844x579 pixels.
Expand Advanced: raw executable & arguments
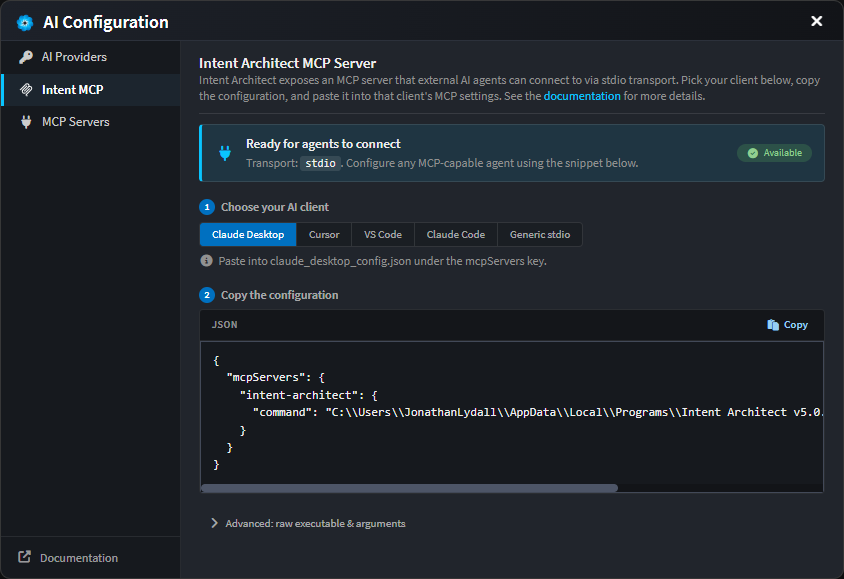pos(308,524)
